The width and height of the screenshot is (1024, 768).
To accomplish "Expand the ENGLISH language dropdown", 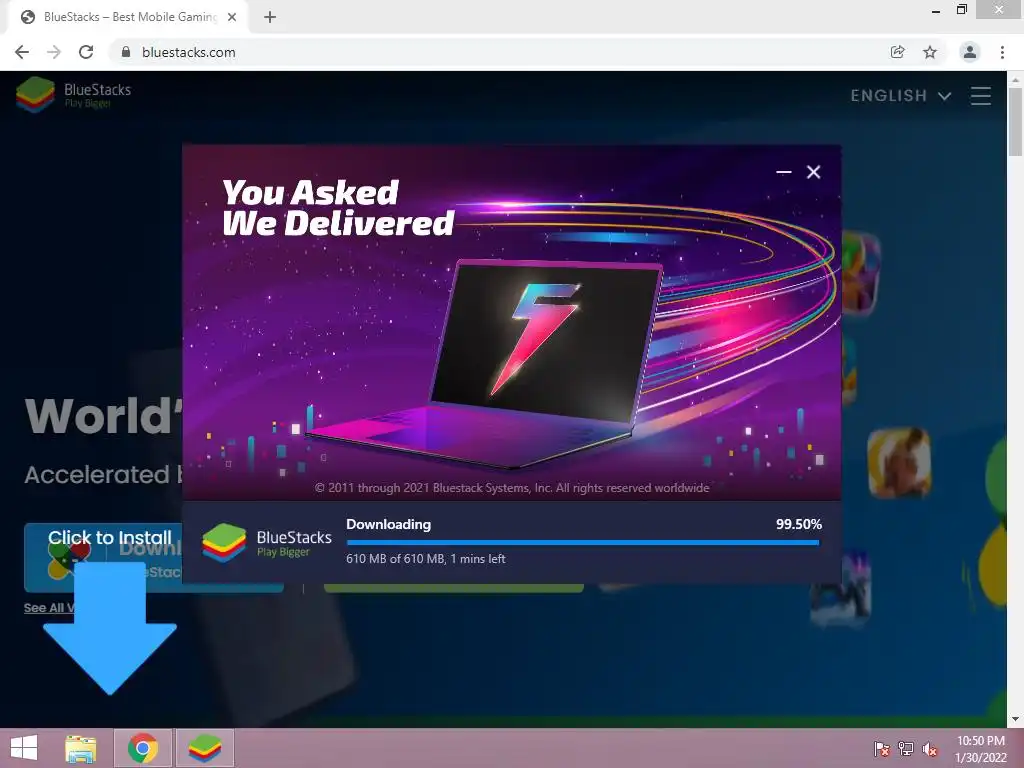I will click(x=901, y=96).
